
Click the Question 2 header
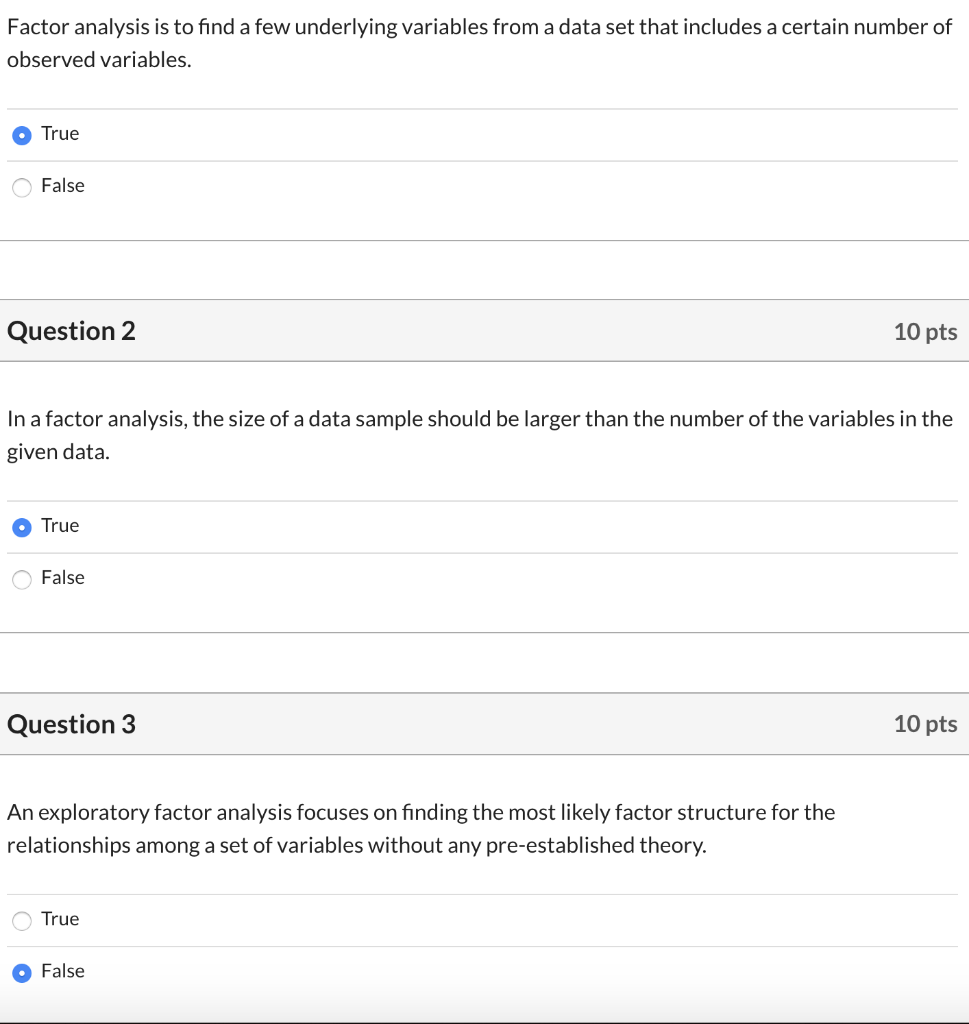tap(70, 330)
